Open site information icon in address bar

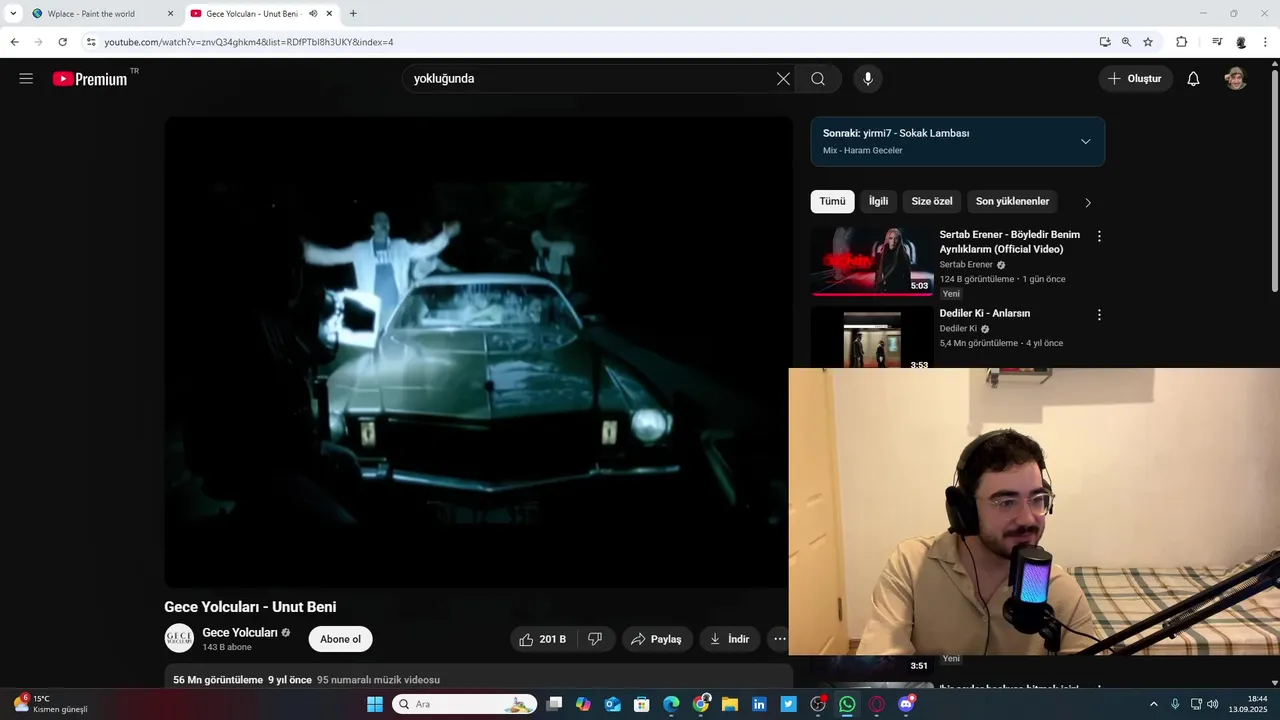[x=91, y=42]
